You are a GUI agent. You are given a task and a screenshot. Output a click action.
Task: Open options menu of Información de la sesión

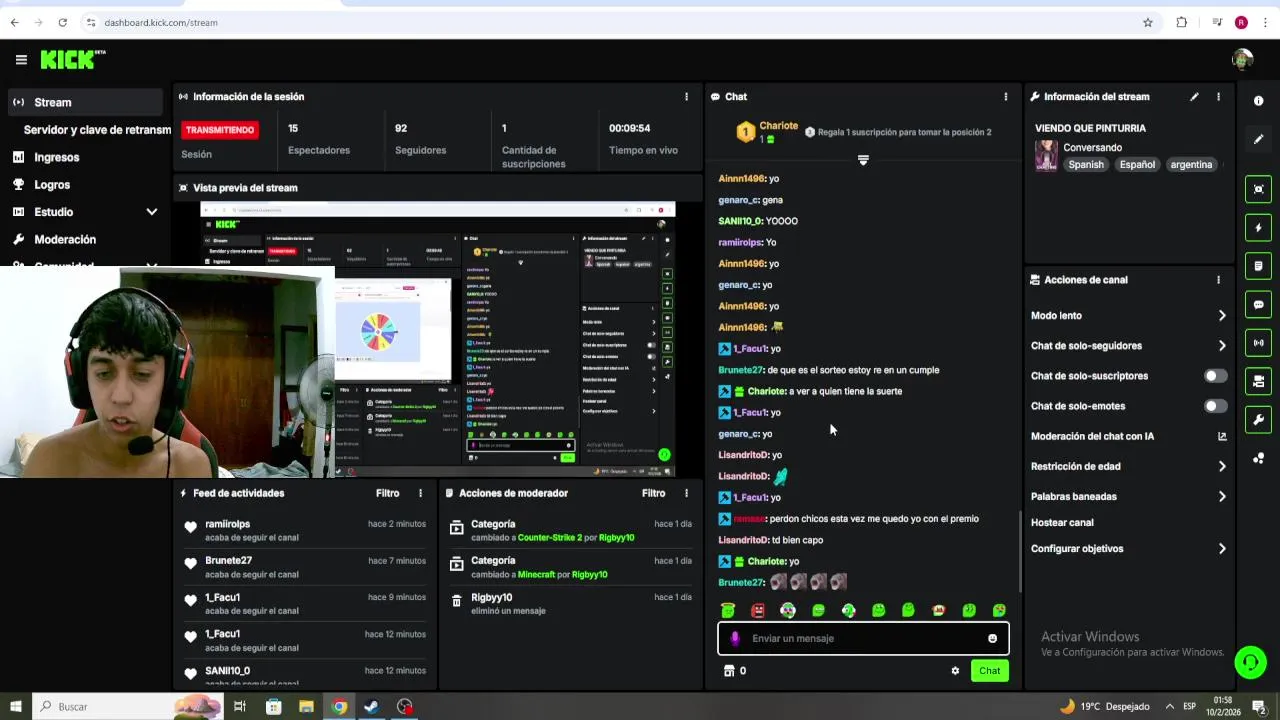tap(686, 97)
